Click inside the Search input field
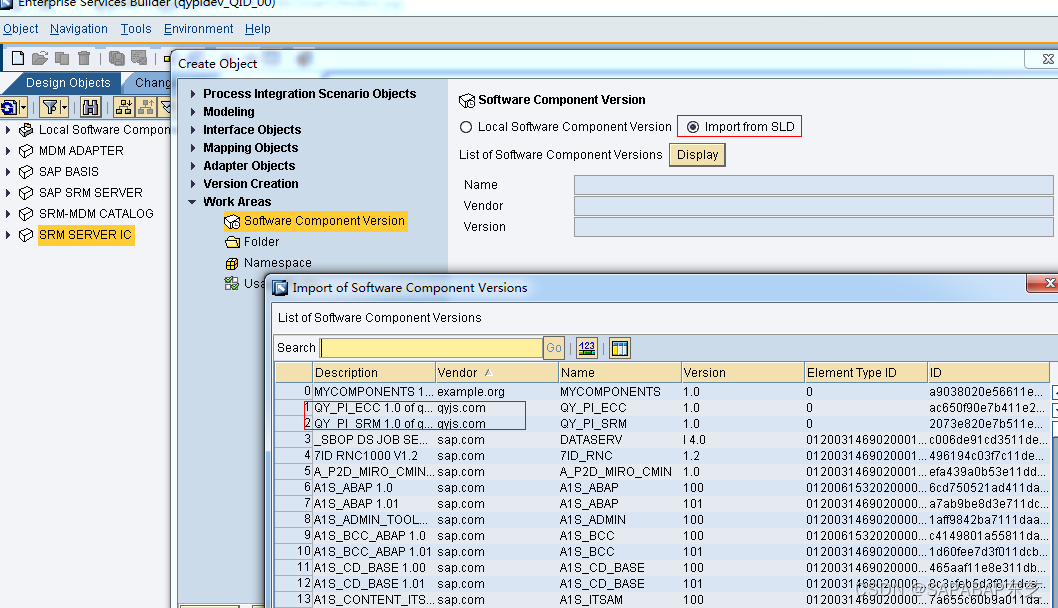The height and width of the screenshot is (608, 1058). click(430, 348)
